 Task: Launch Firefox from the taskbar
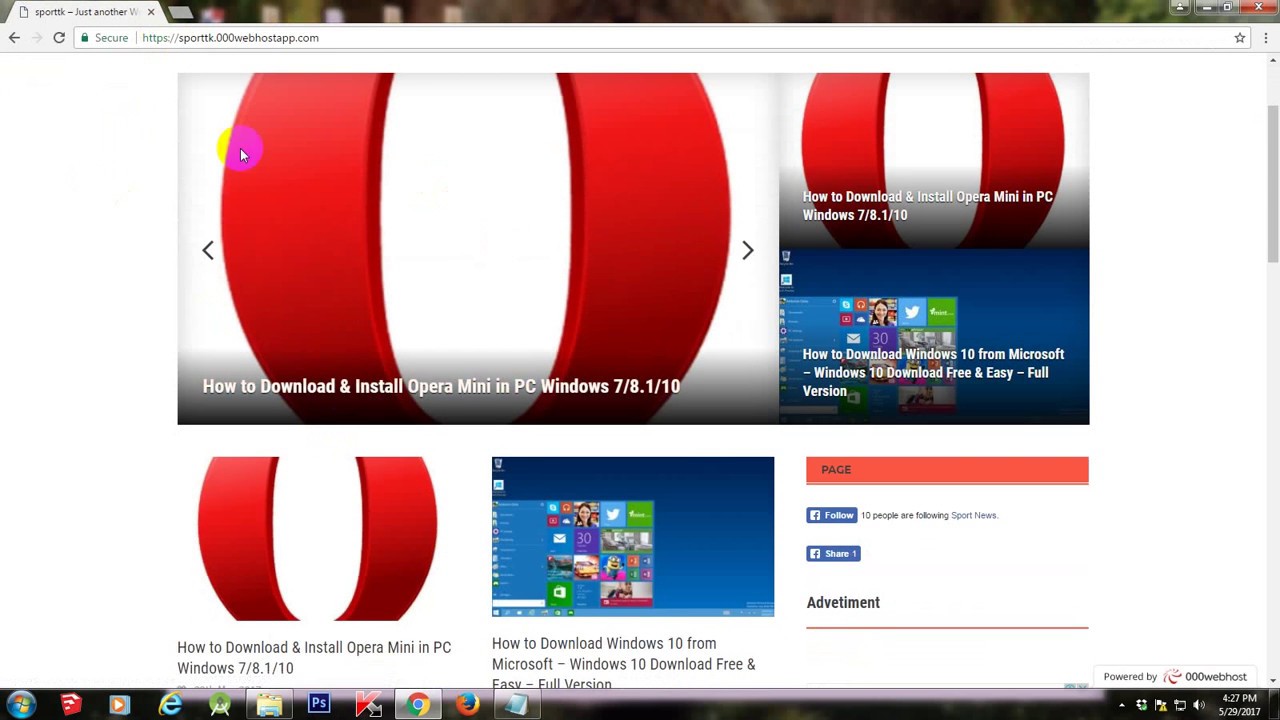click(467, 705)
